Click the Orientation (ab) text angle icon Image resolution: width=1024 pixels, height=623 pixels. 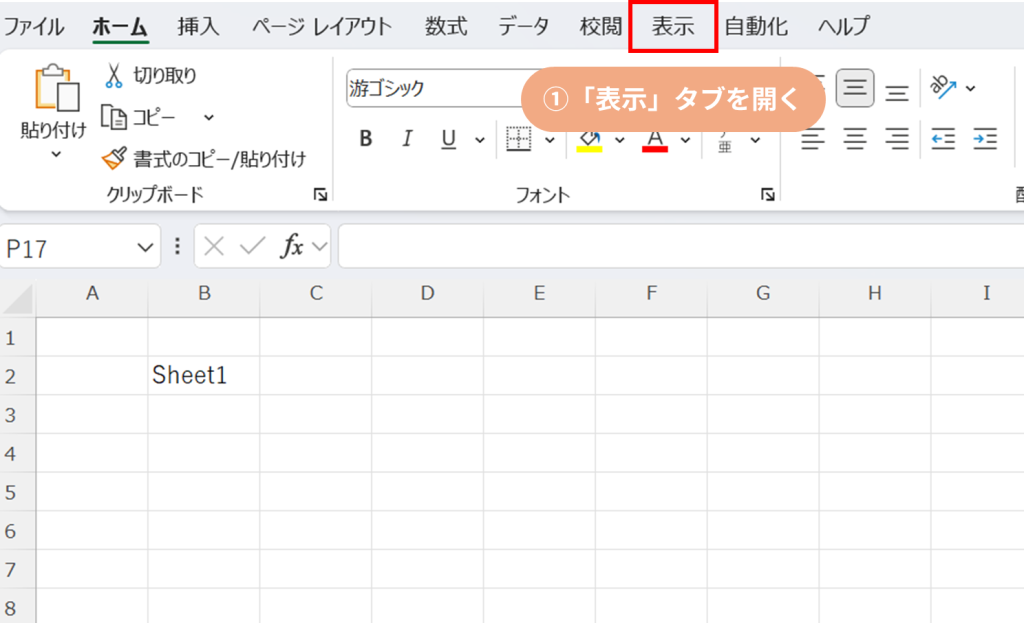tap(943, 88)
